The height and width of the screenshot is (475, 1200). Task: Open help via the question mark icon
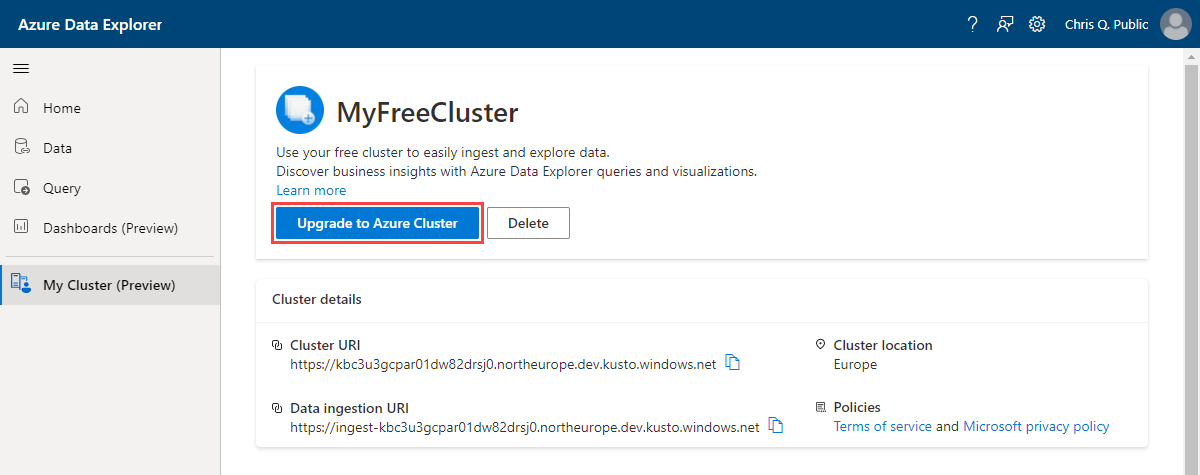(972, 24)
